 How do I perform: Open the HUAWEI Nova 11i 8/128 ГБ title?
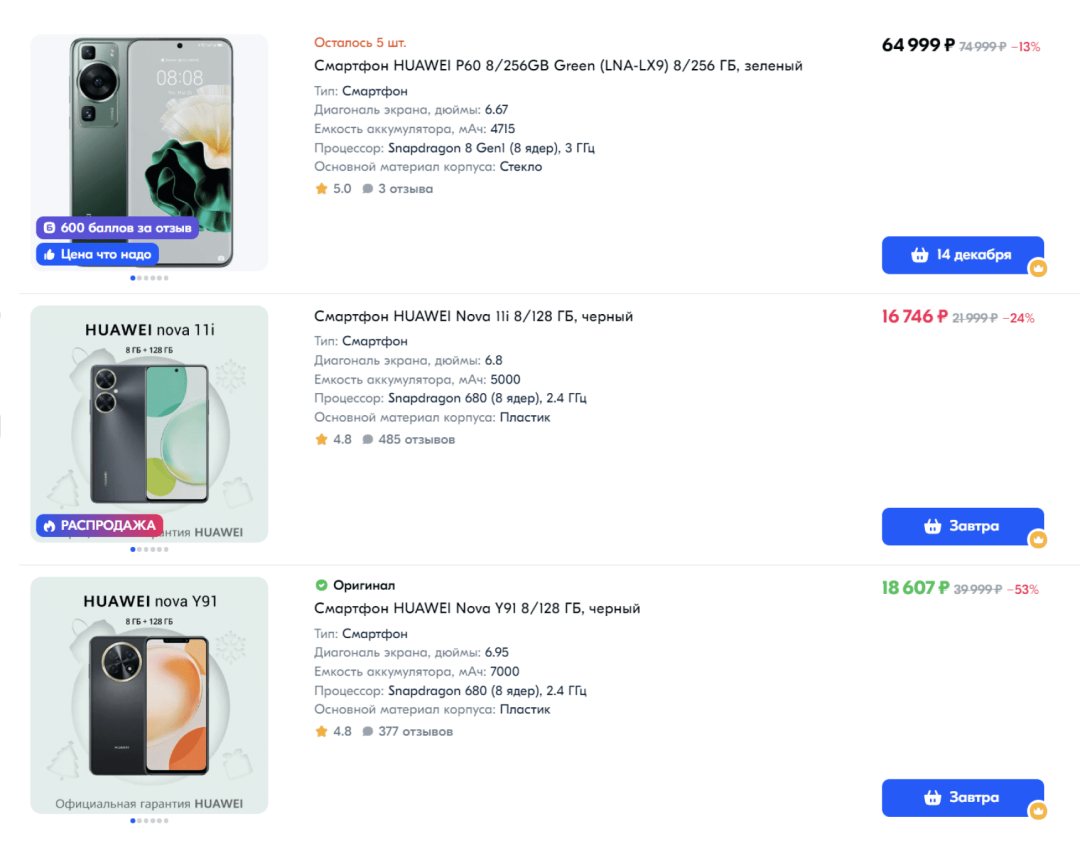pos(473,317)
